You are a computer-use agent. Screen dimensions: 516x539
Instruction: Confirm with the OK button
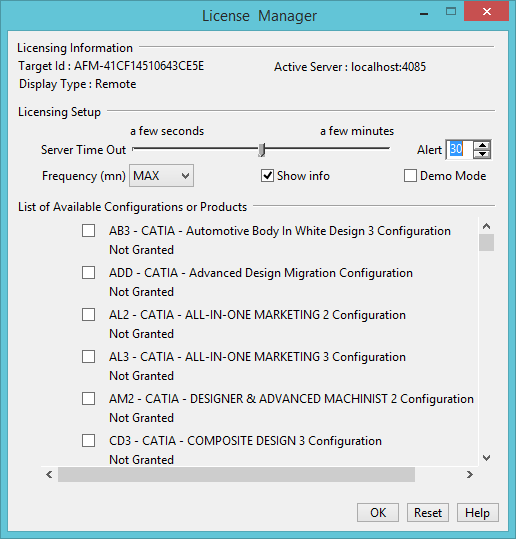pyautogui.click(x=378, y=513)
